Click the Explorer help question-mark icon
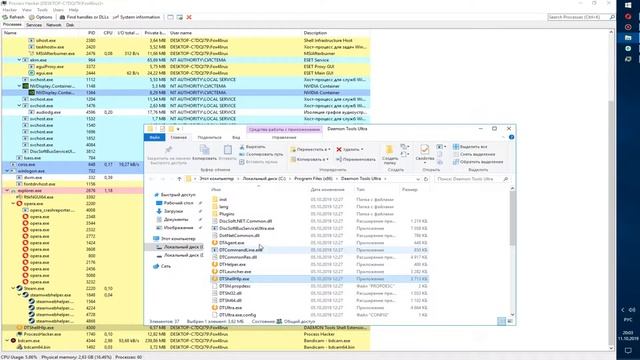640x360 pixels. pos(511,137)
